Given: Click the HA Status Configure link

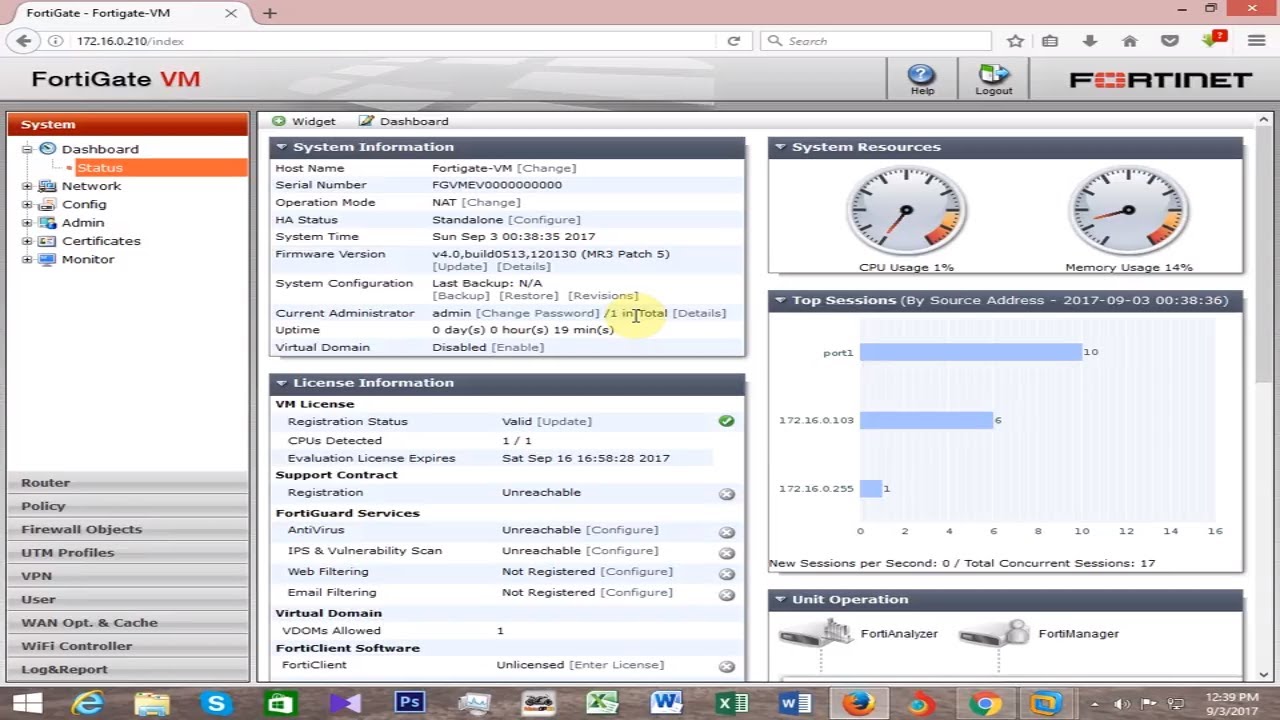Looking at the screenshot, I should point(544,220).
